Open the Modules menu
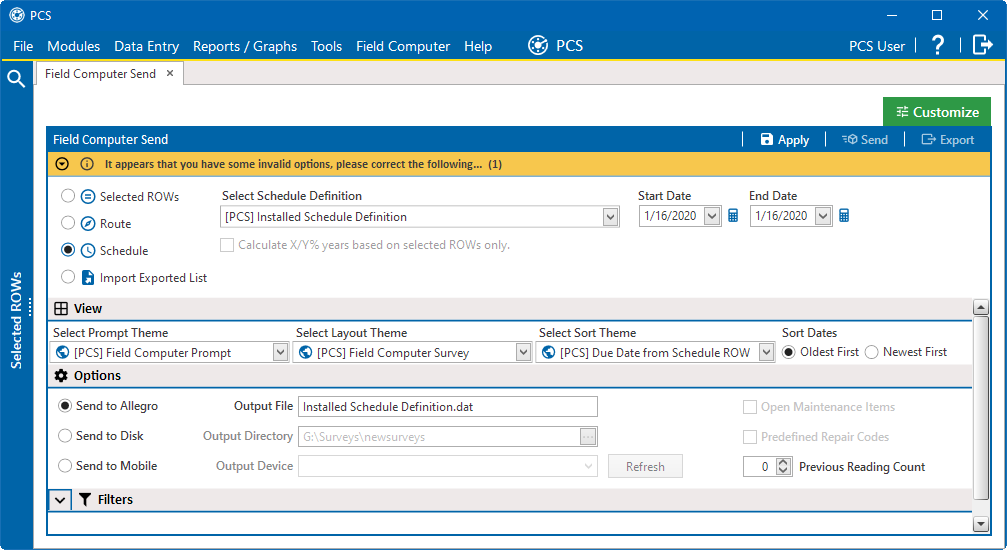The image size is (1007, 550). 74,46
